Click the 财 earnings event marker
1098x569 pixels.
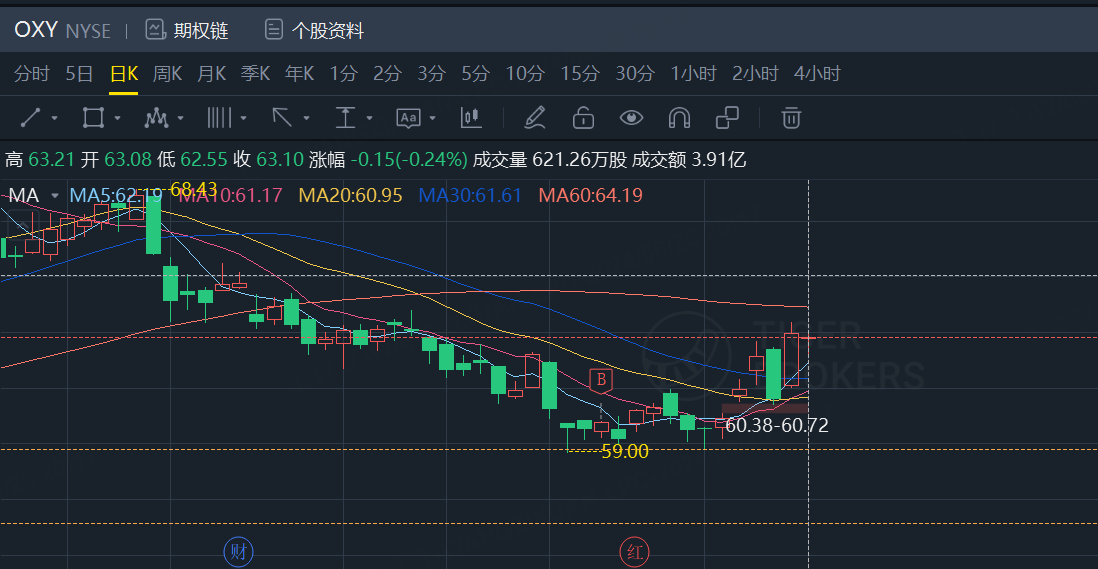click(x=238, y=552)
